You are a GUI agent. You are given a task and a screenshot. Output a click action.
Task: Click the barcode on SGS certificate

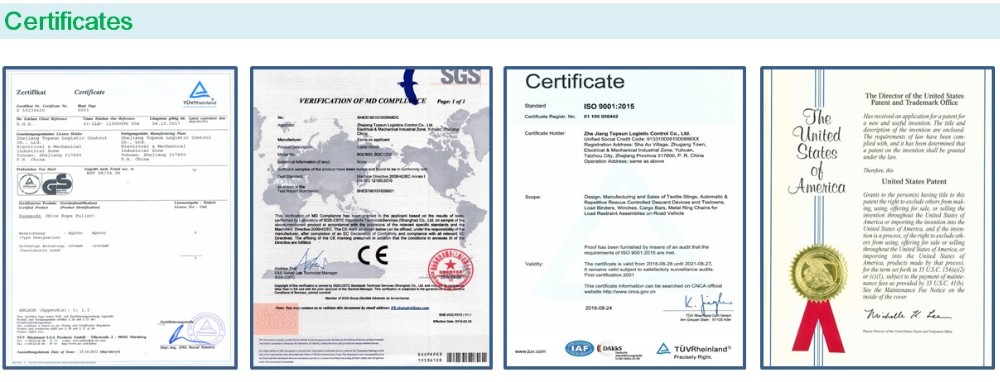click(467, 357)
